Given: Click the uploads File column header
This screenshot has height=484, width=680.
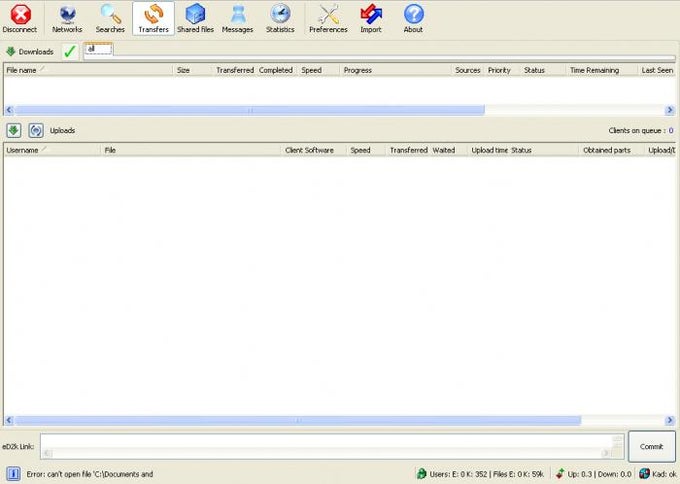Looking at the screenshot, I should (x=192, y=150).
